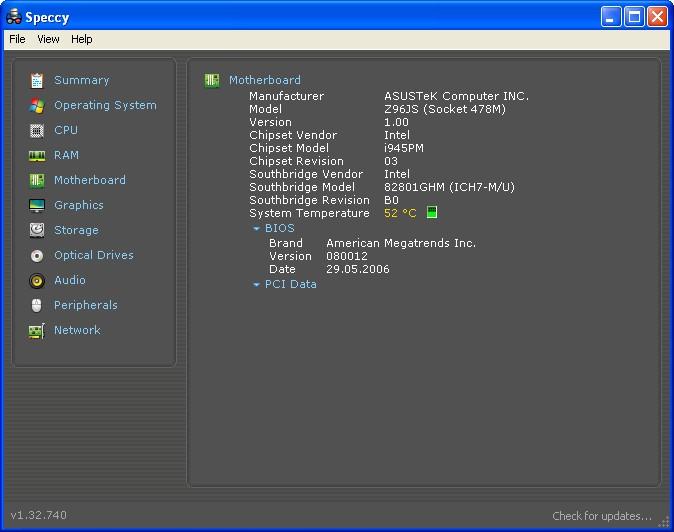Click the Optical Drives disc icon
This screenshot has width=674, height=532.
pyautogui.click(x=37, y=256)
